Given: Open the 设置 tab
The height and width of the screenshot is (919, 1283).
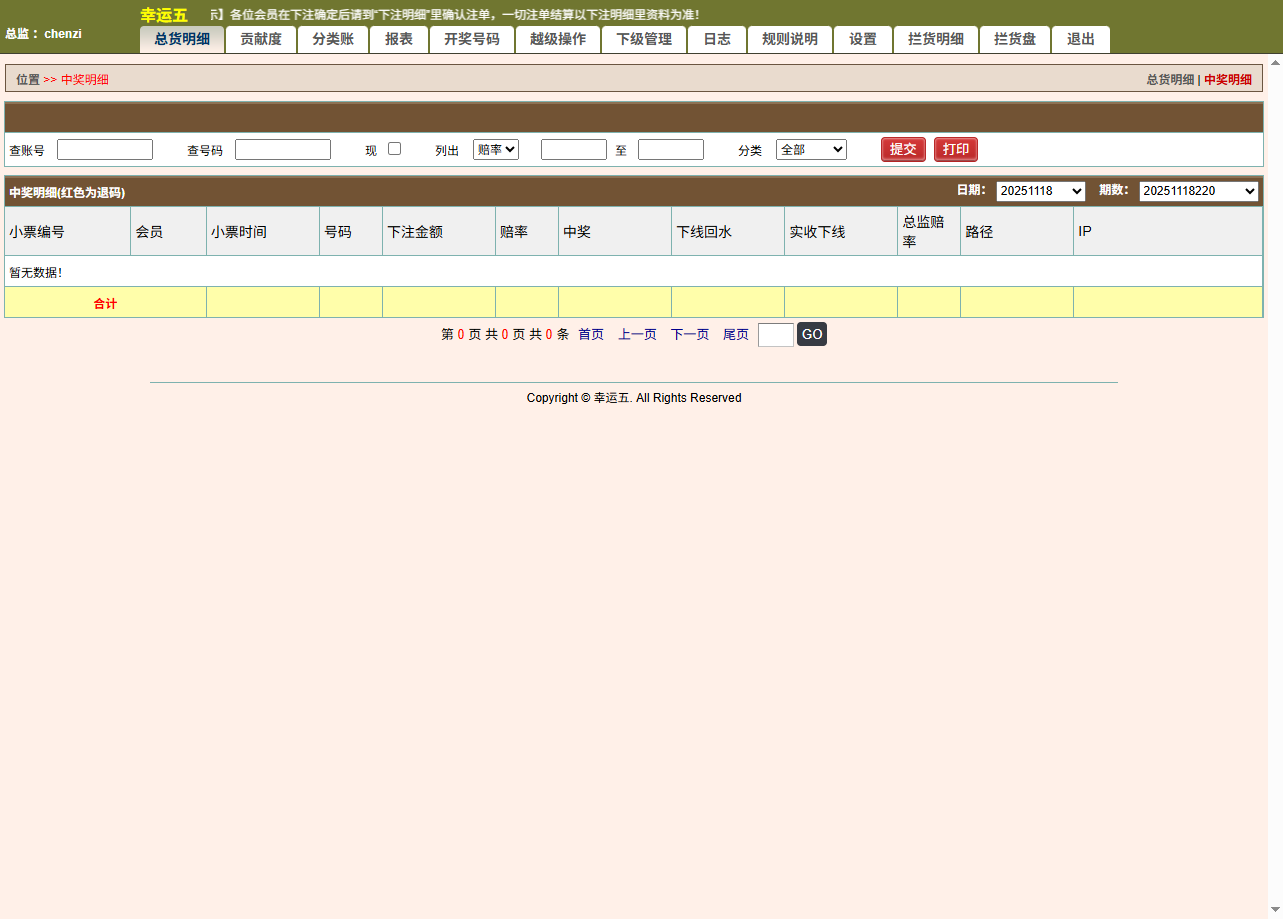Looking at the screenshot, I should click(x=863, y=40).
